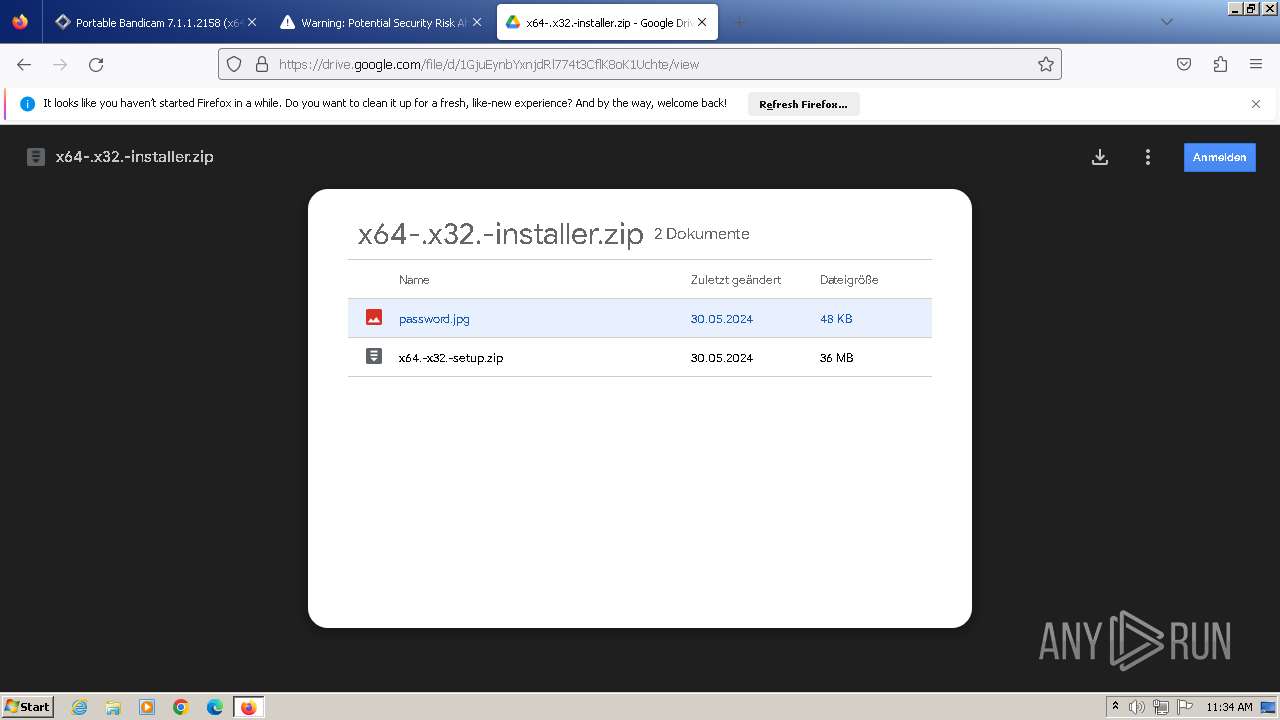
Task: Click the browser forward arrow
Action: 60,64
